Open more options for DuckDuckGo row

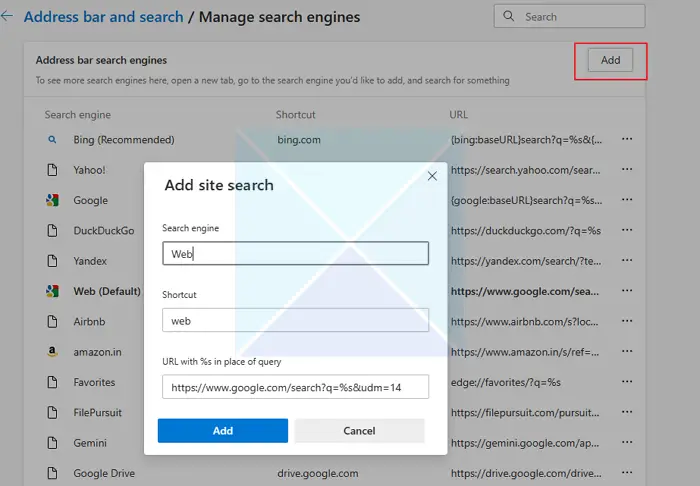[627, 230]
